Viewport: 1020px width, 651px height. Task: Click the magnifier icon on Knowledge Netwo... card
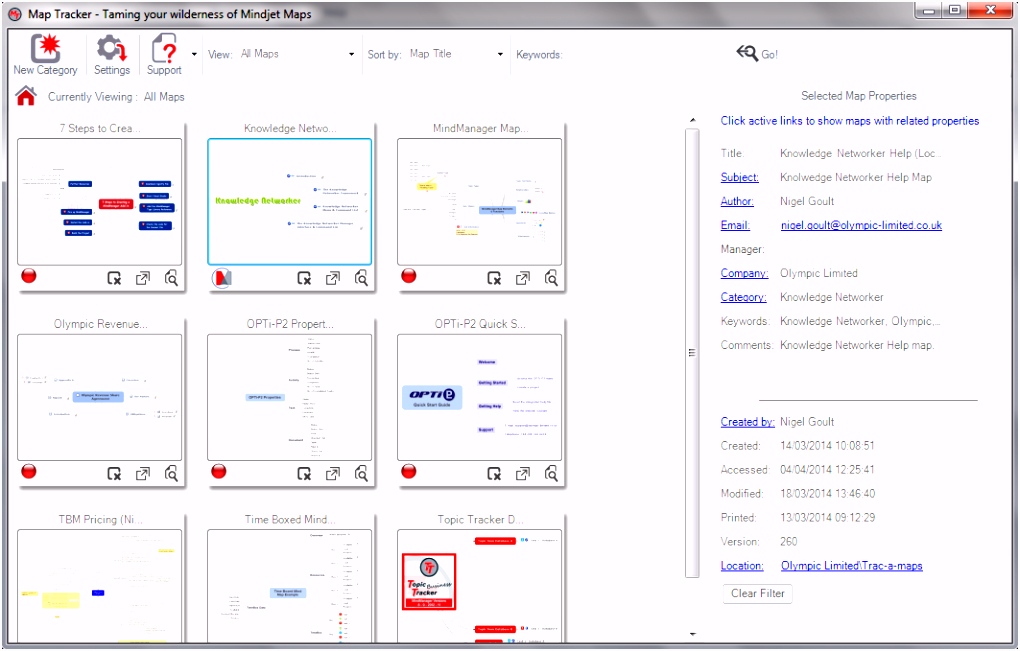coord(361,278)
